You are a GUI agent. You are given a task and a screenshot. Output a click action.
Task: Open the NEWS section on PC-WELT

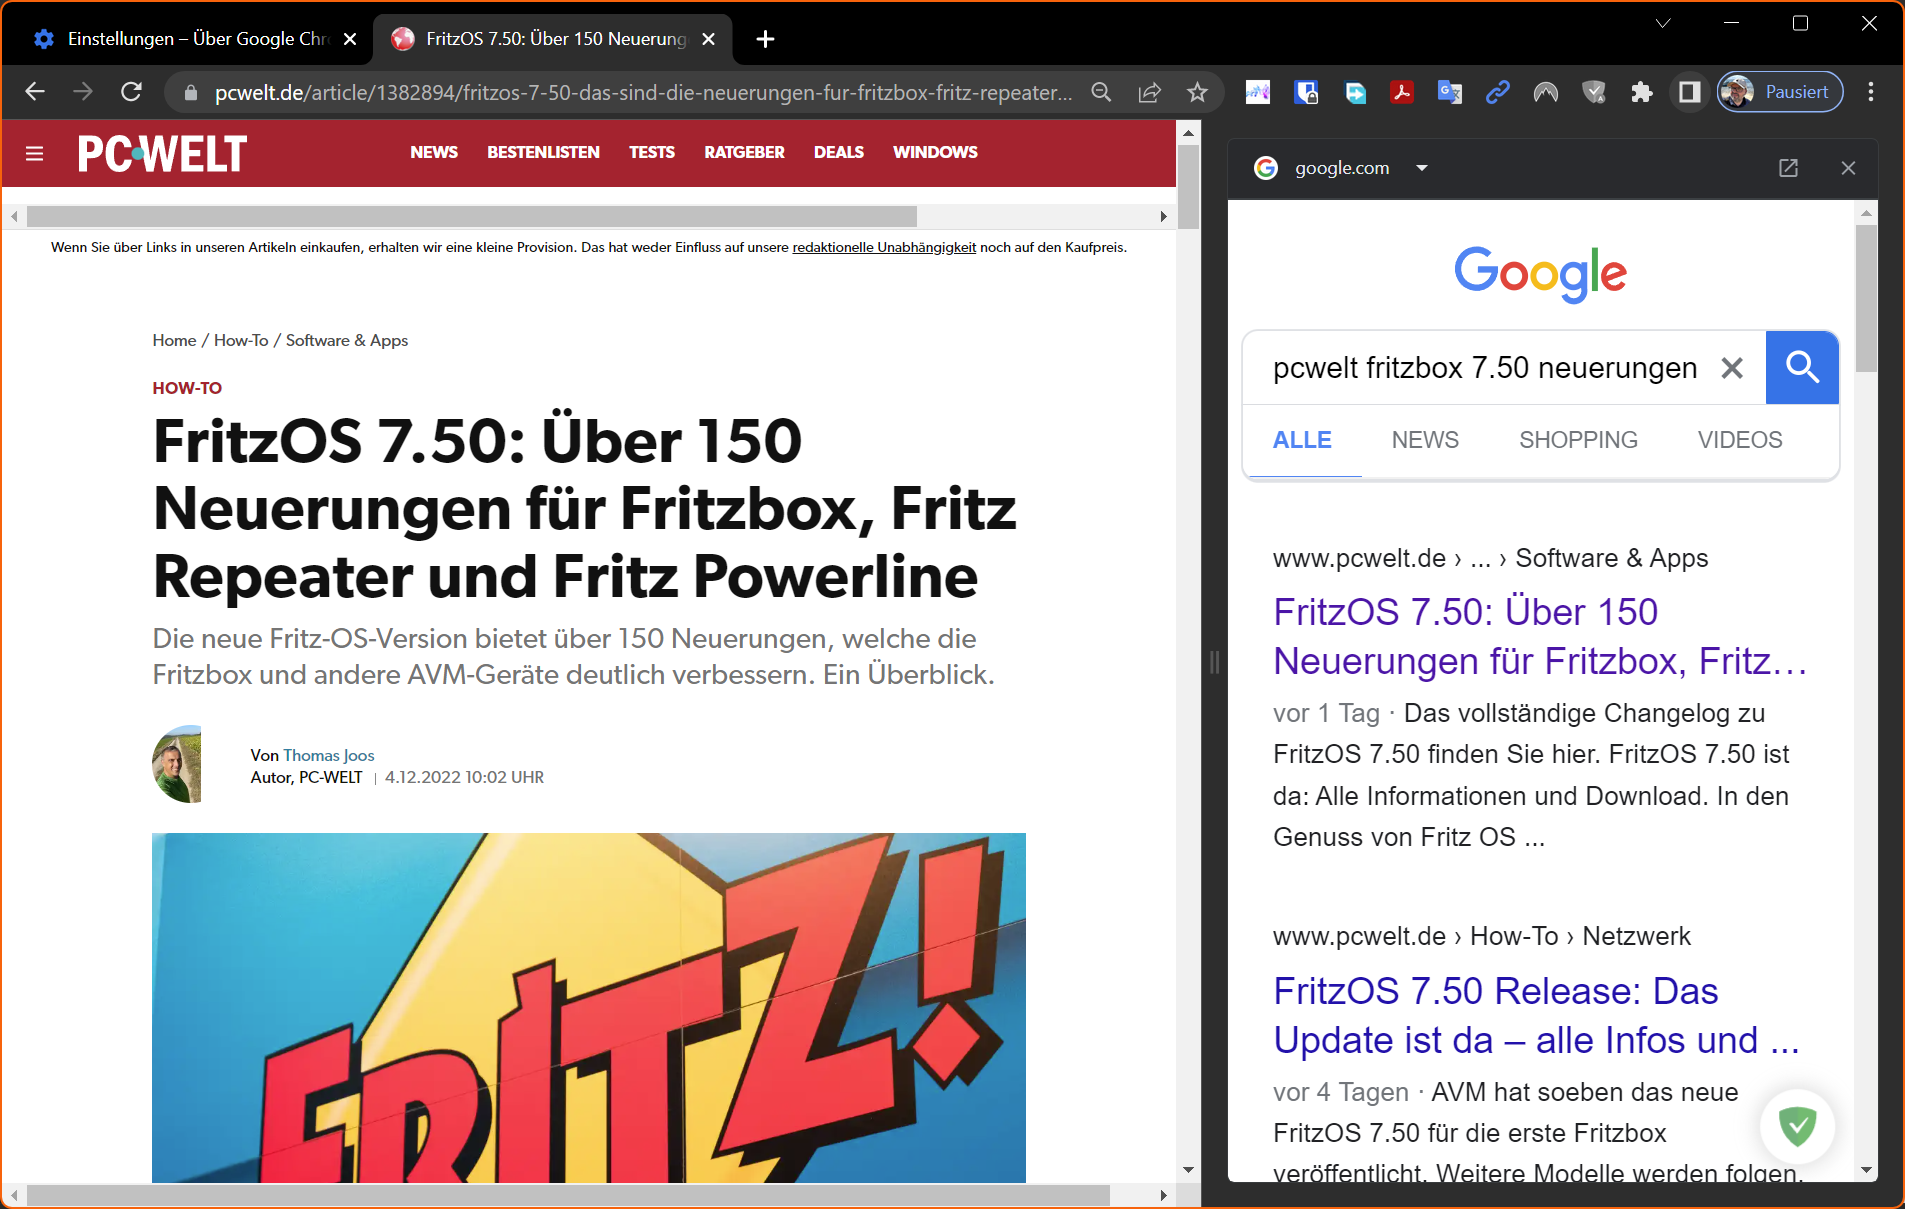(434, 152)
